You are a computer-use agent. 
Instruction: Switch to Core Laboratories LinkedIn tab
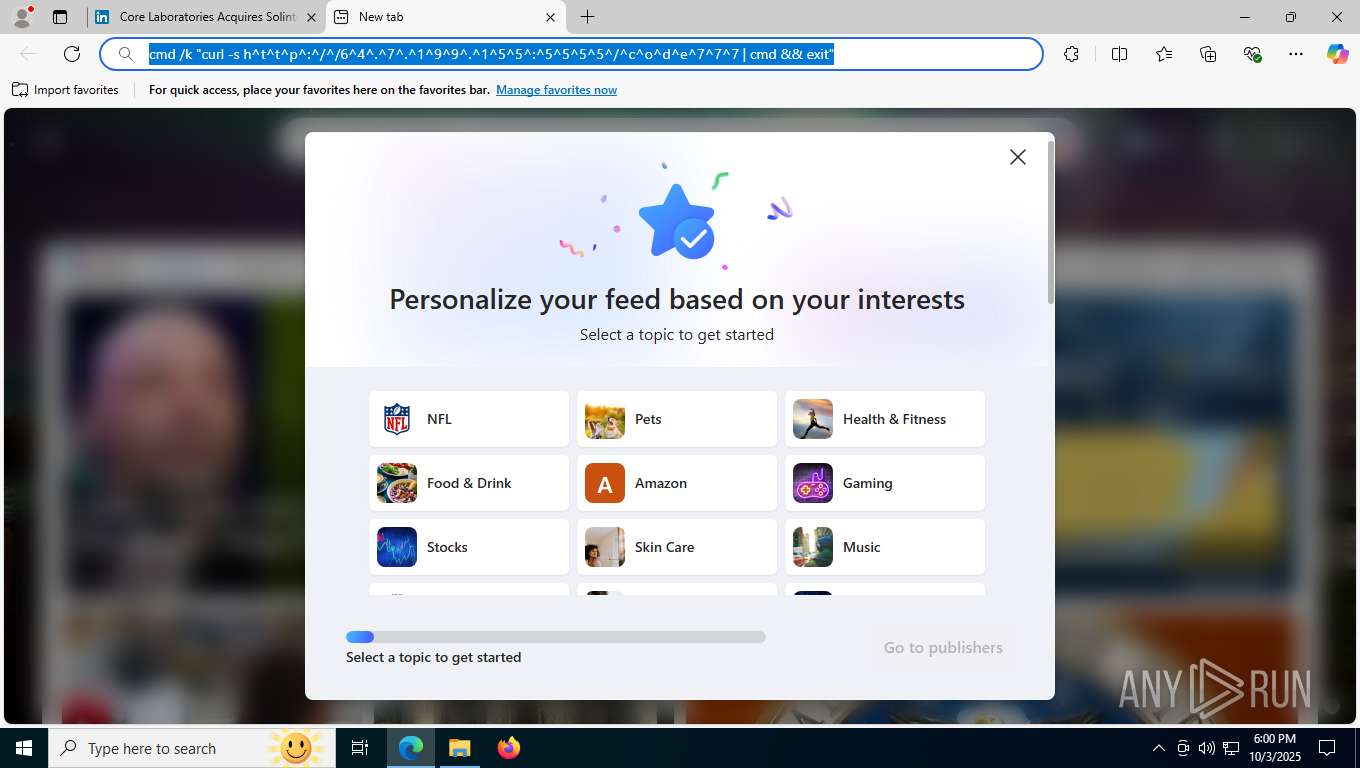(205, 17)
